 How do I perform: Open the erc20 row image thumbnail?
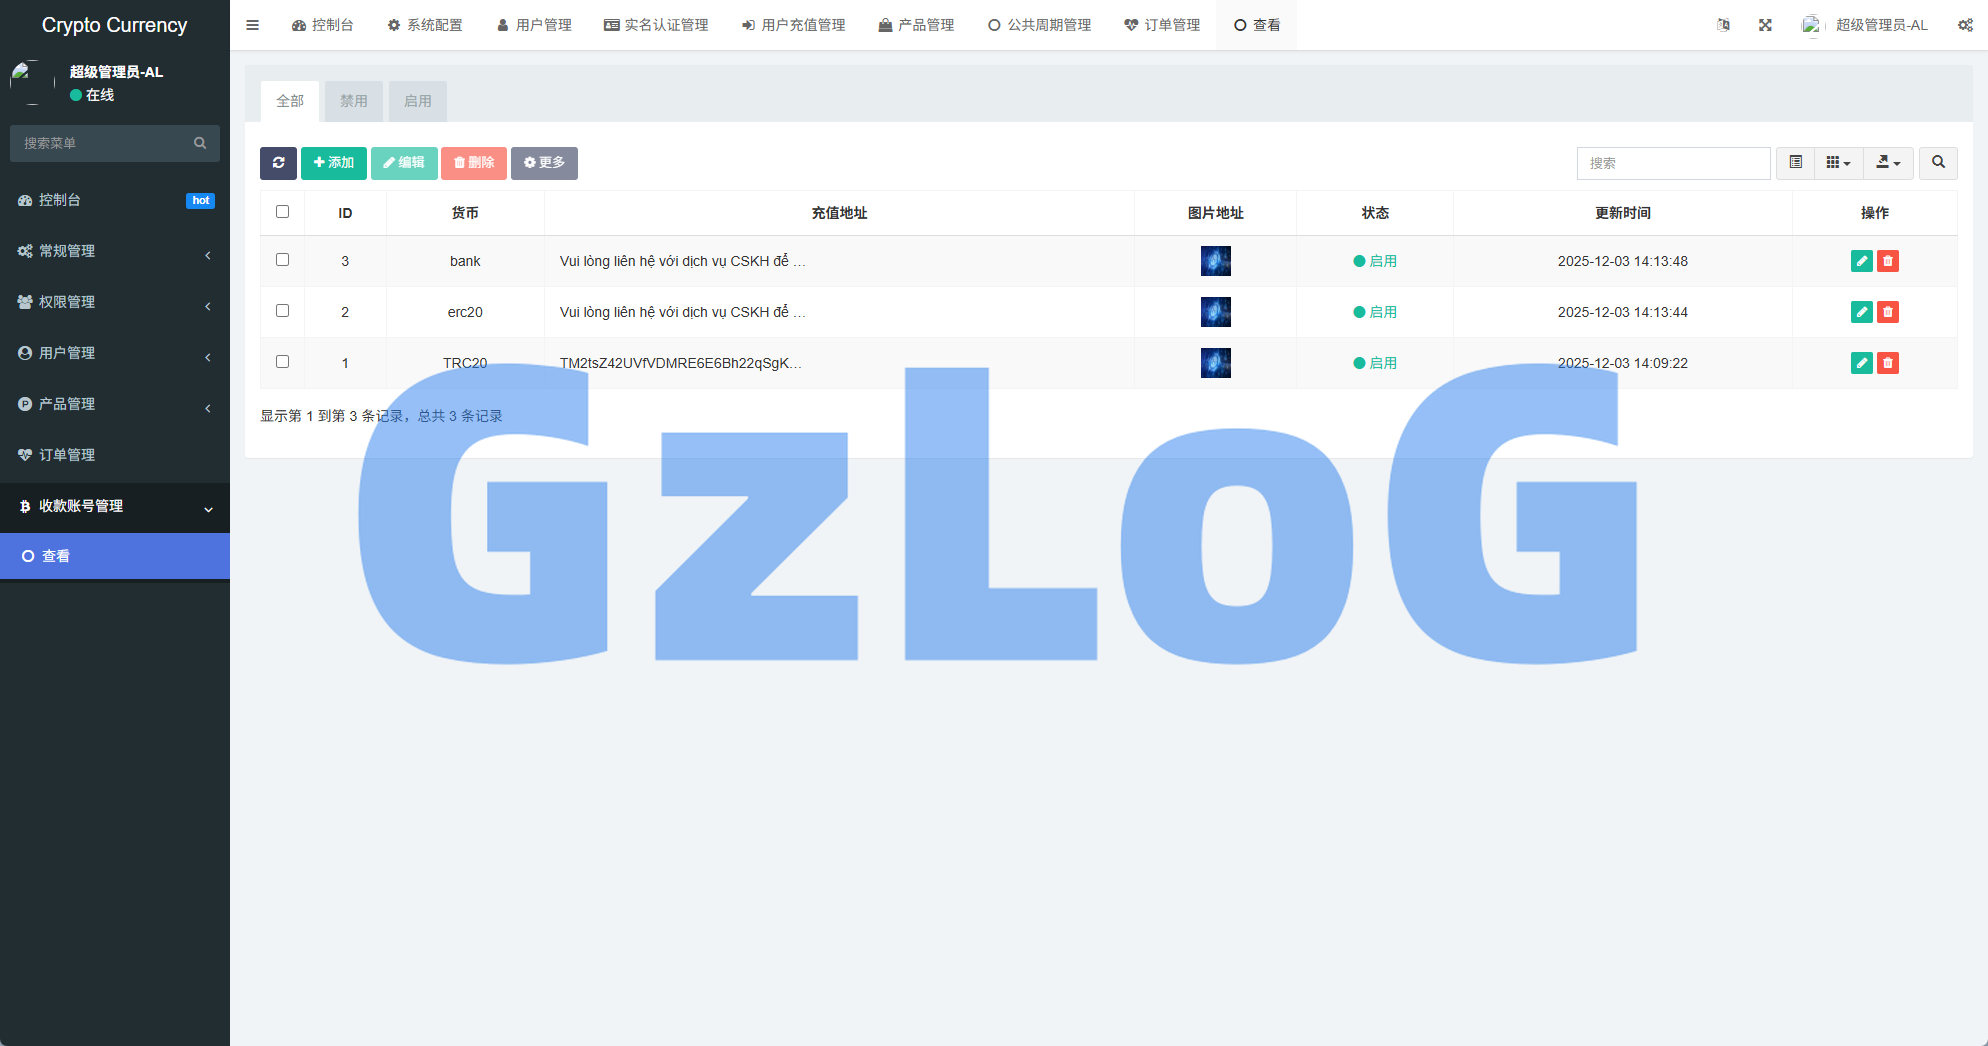[x=1215, y=312]
